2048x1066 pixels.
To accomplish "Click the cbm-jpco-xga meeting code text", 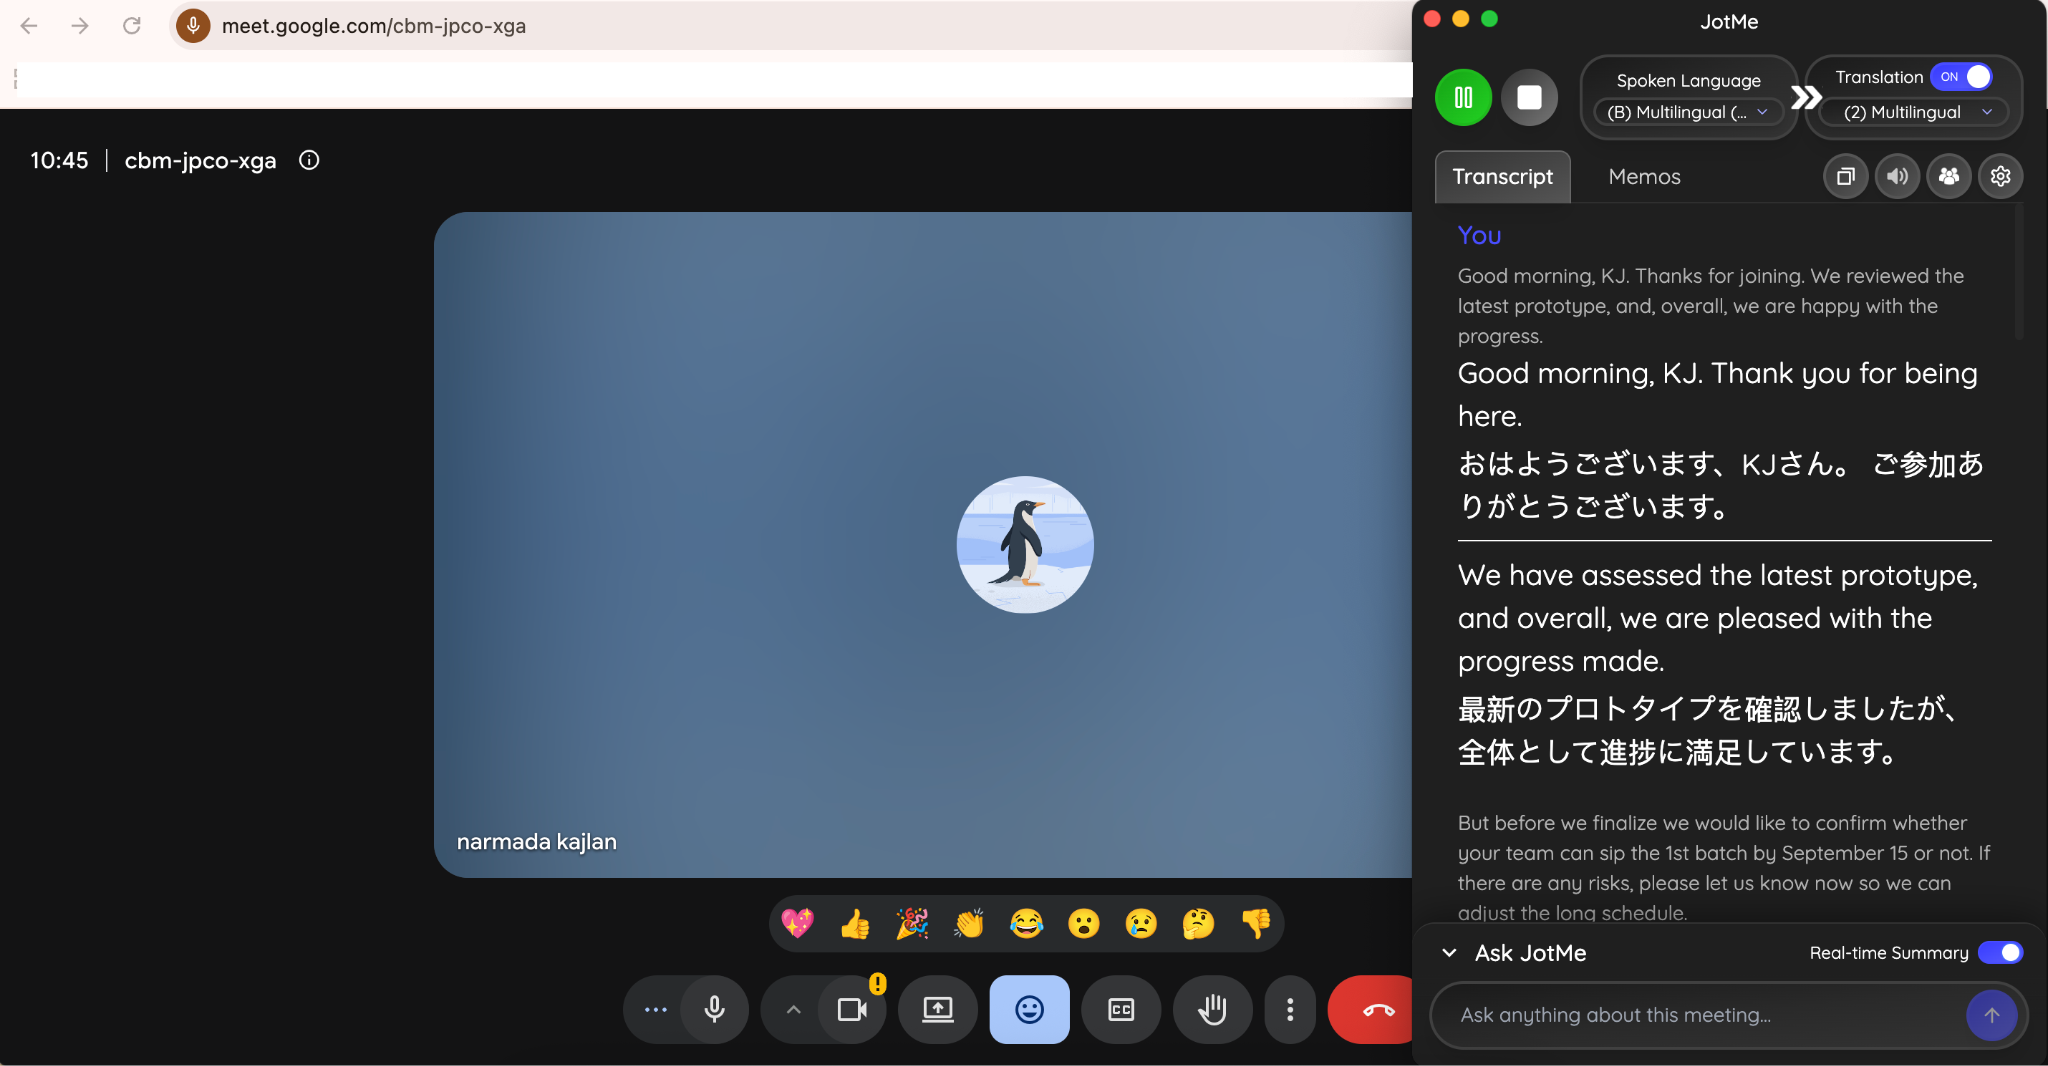I will click(200, 160).
